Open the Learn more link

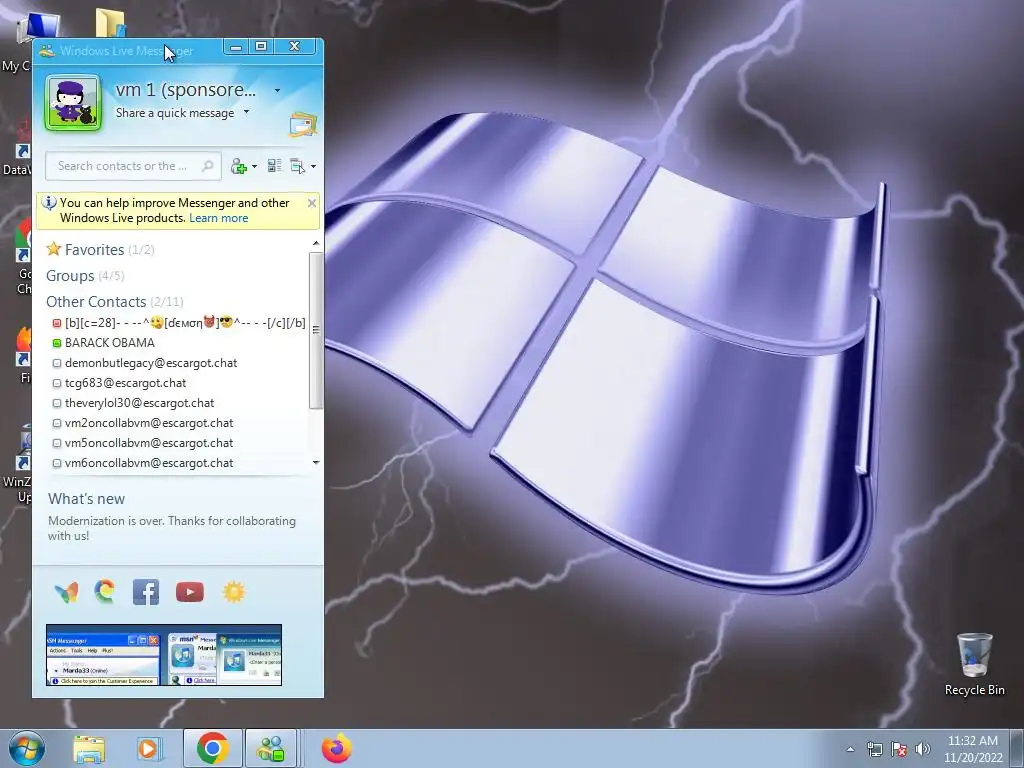(x=219, y=218)
